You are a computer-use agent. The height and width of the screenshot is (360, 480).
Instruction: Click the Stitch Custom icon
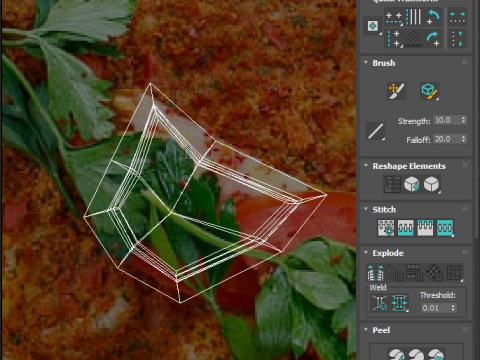445,228
